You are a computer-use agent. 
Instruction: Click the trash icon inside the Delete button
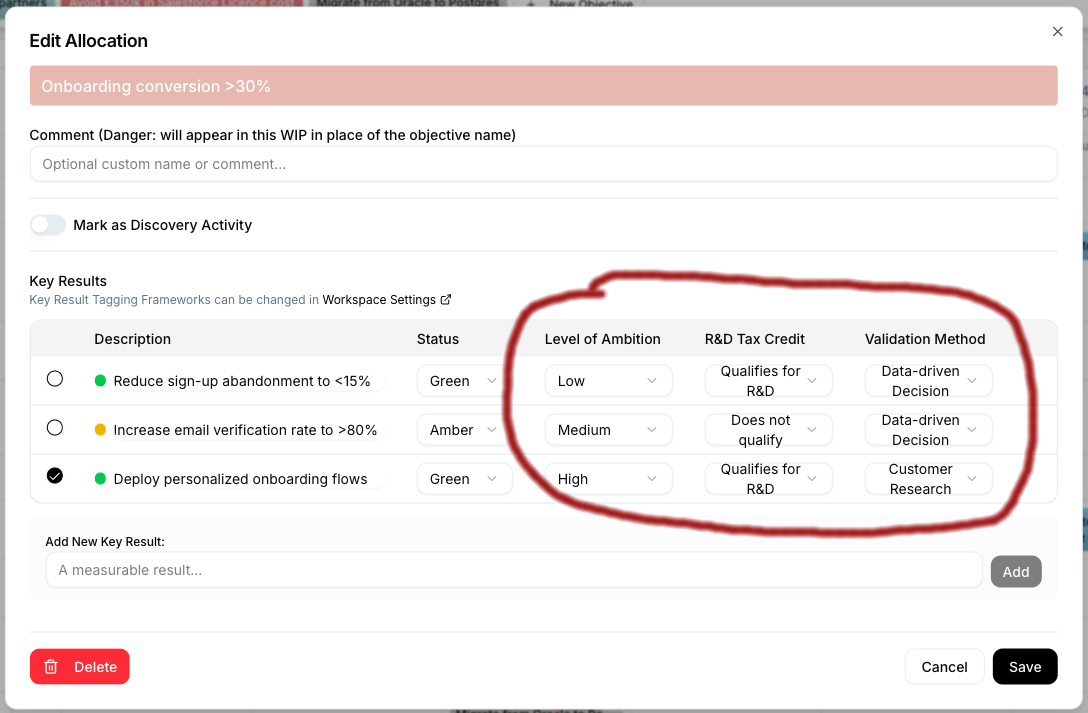point(50,666)
